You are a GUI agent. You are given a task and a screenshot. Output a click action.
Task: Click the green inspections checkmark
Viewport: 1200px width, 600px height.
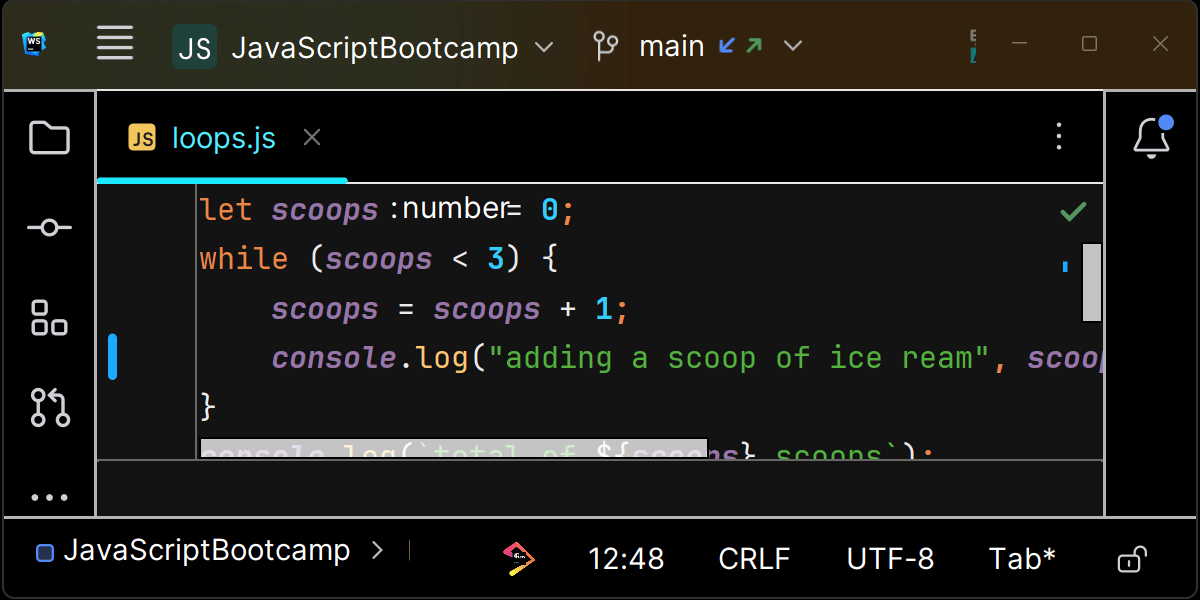1073,211
